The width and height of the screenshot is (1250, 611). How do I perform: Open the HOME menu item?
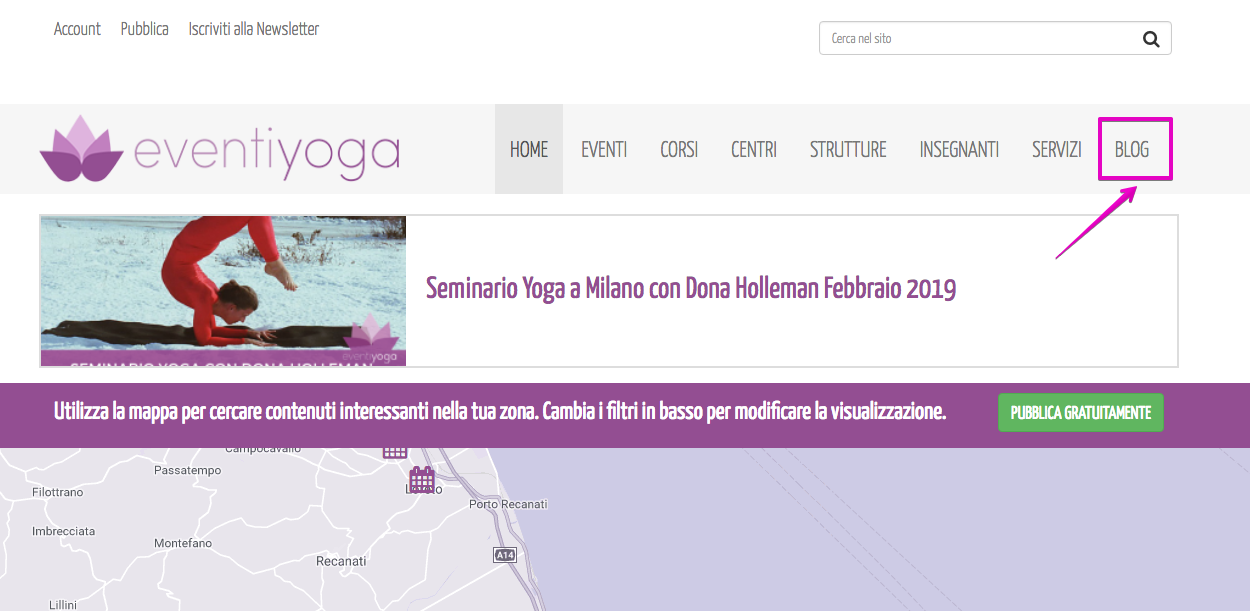529,150
